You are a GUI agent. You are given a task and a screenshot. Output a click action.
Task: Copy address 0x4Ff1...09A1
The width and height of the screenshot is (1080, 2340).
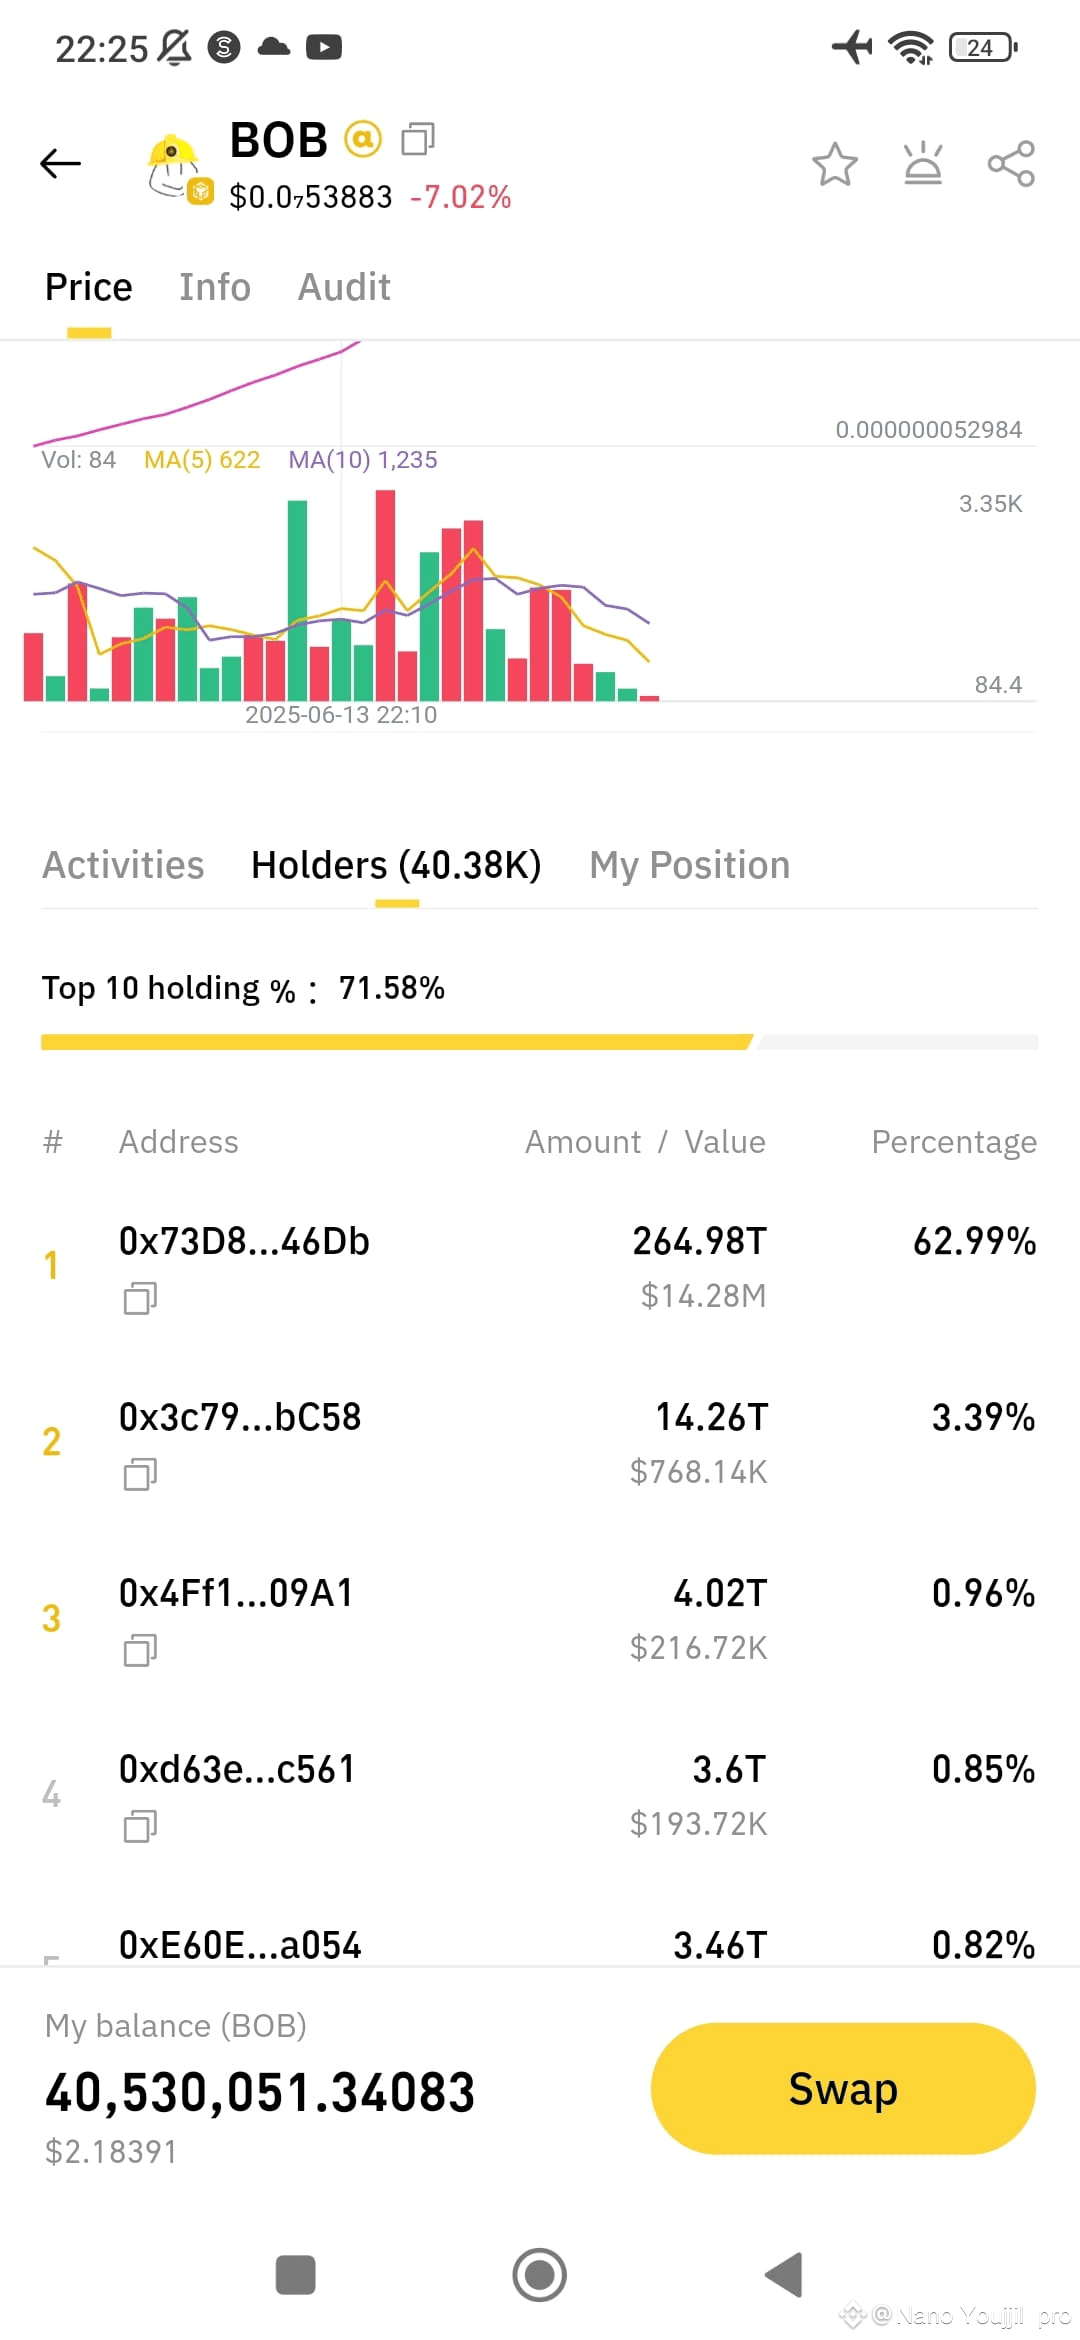pos(140,1650)
